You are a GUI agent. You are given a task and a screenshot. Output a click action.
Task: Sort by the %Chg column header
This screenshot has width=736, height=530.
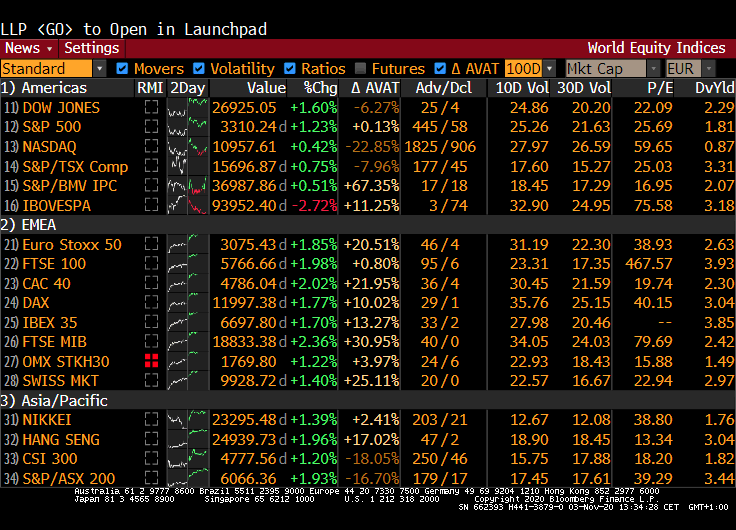[x=321, y=88]
